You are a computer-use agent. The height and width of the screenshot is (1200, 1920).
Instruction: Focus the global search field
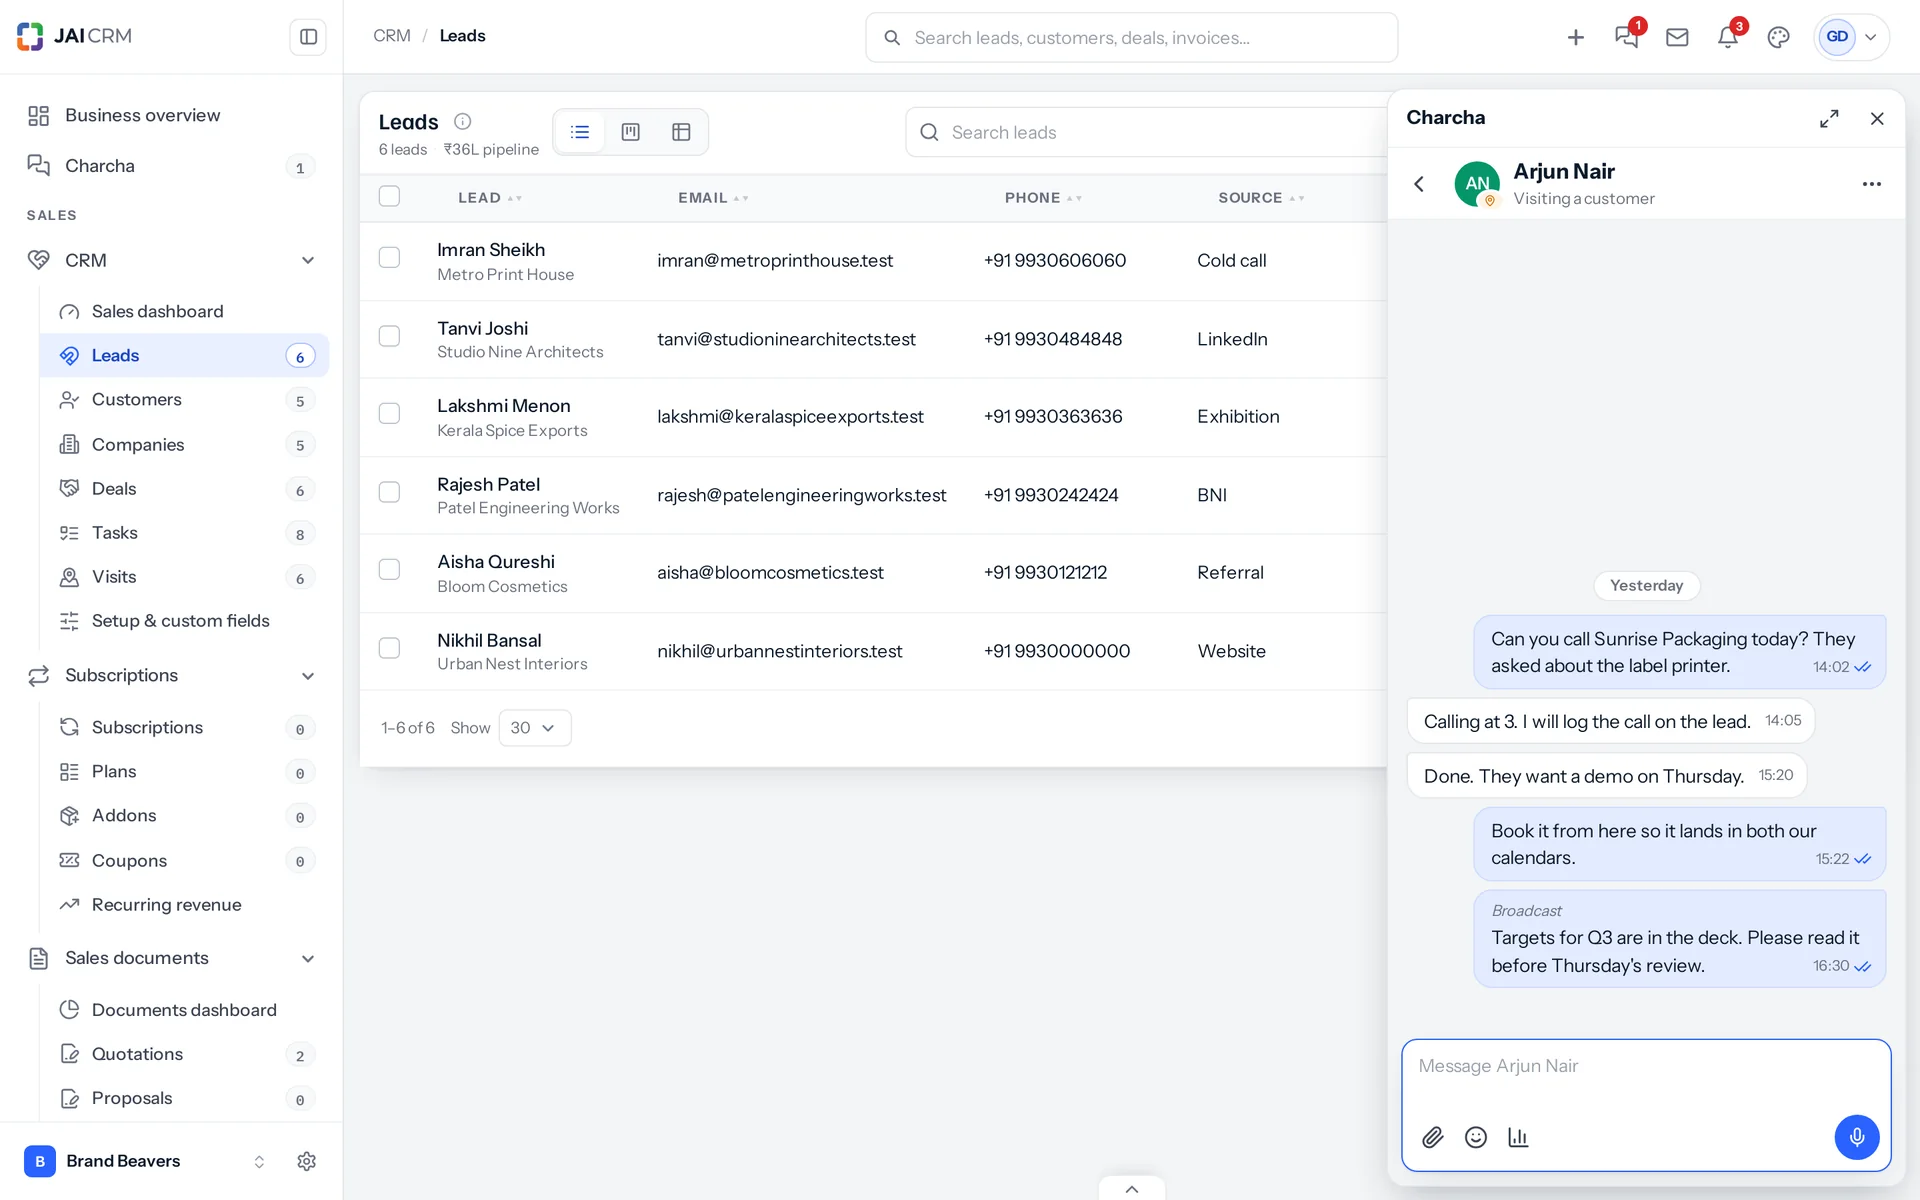pos(1131,38)
